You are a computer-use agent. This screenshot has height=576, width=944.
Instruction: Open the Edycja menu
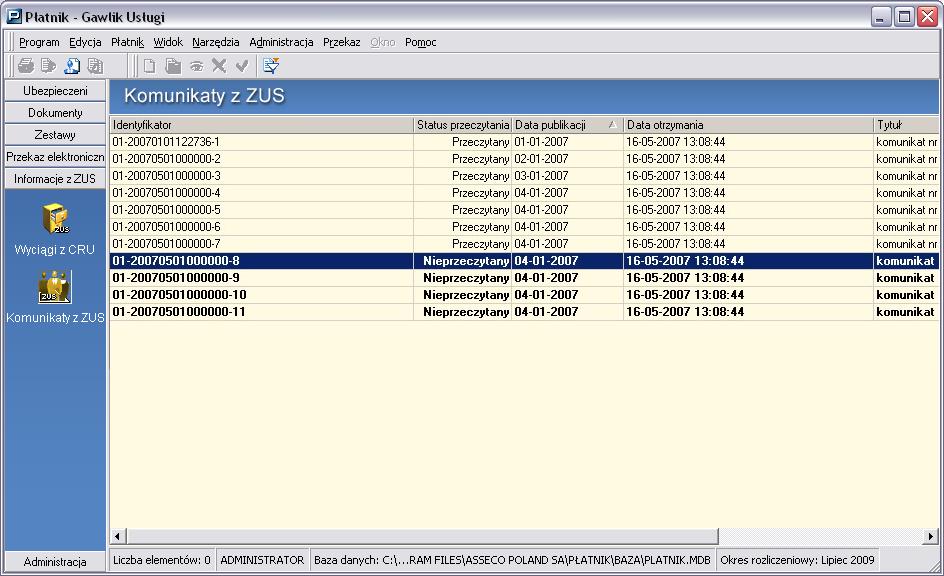(85, 42)
